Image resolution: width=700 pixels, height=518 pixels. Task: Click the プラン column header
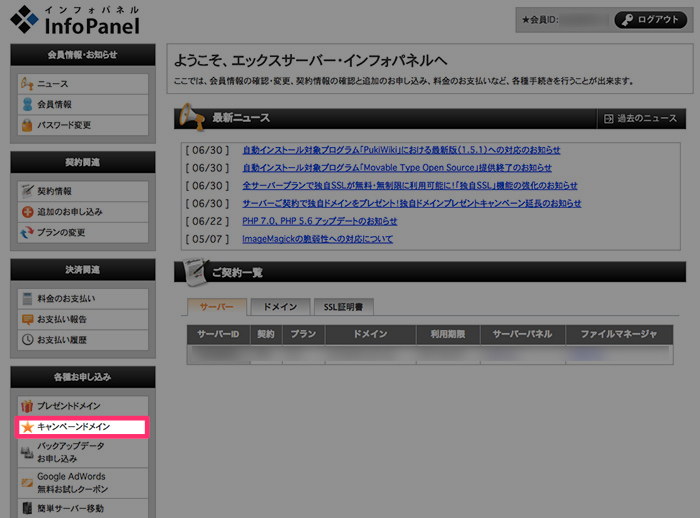pyautogui.click(x=304, y=334)
